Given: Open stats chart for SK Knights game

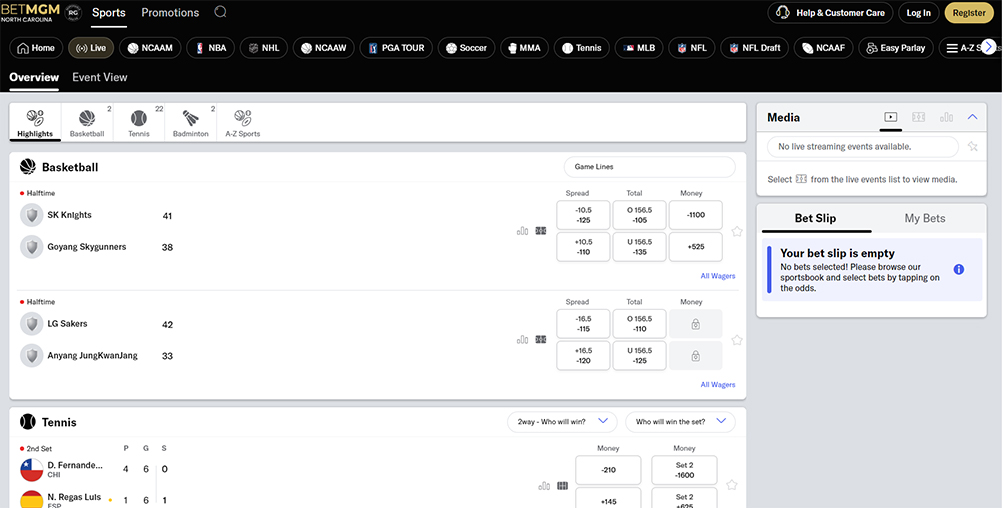Looking at the screenshot, I should [522, 231].
